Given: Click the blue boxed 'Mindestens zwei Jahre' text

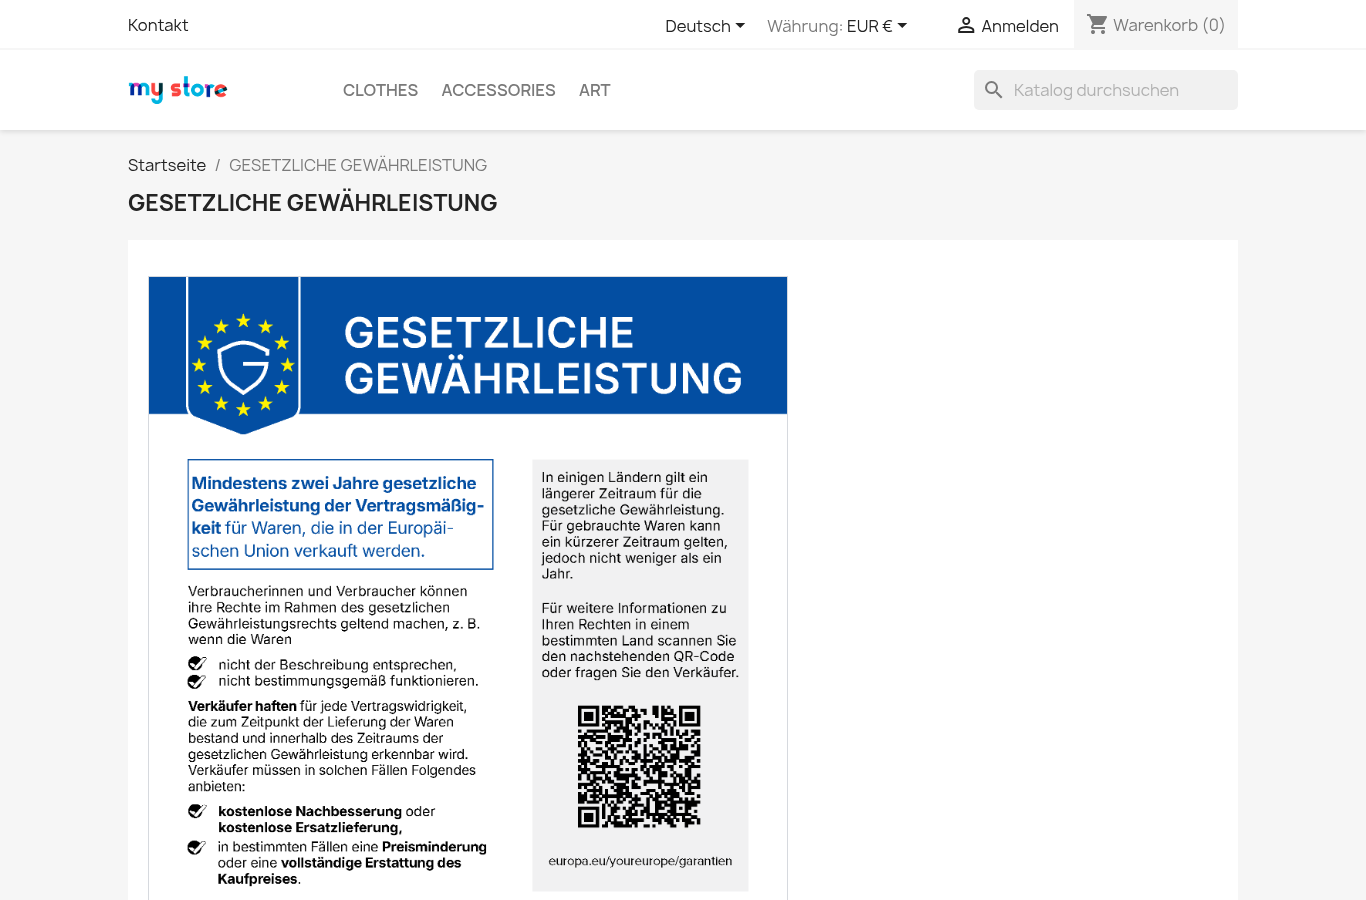Looking at the screenshot, I should pos(340,515).
